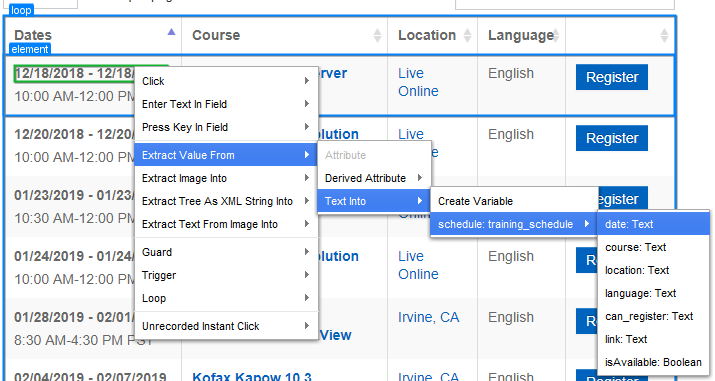715x381 pixels.
Task: Click the arrow beside Derived Attribute
Action: [420, 178]
